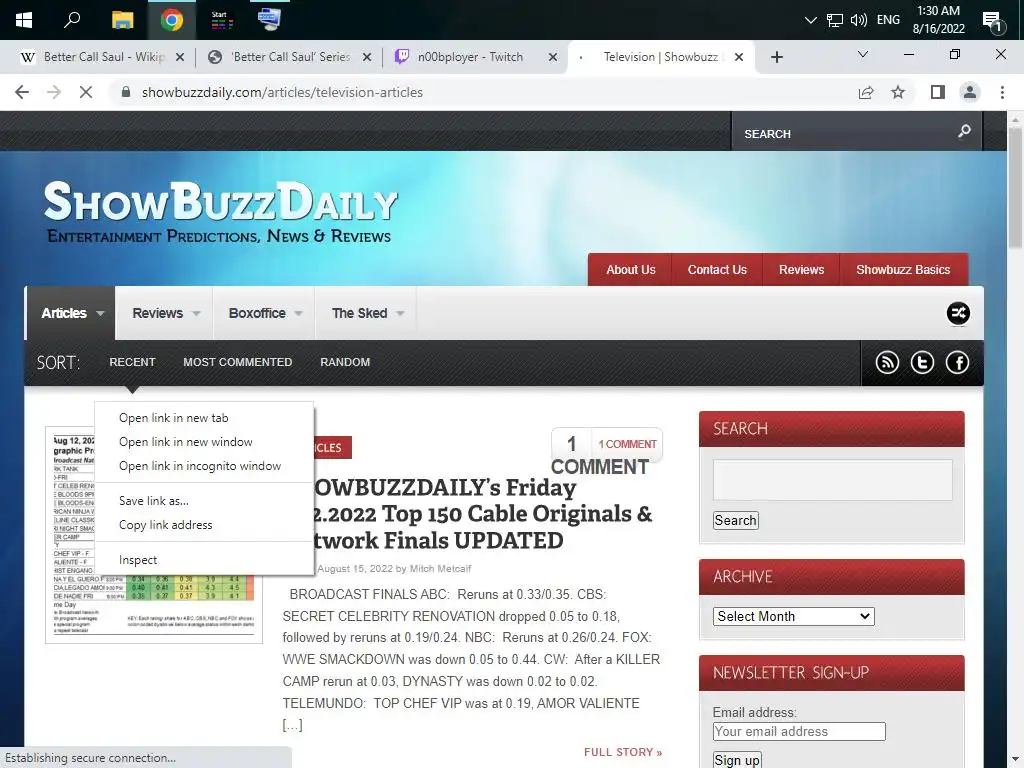Viewport: 1024px width, 768px height.
Task: Open the Top 150 Cable Originals headline
Action: 483,514
